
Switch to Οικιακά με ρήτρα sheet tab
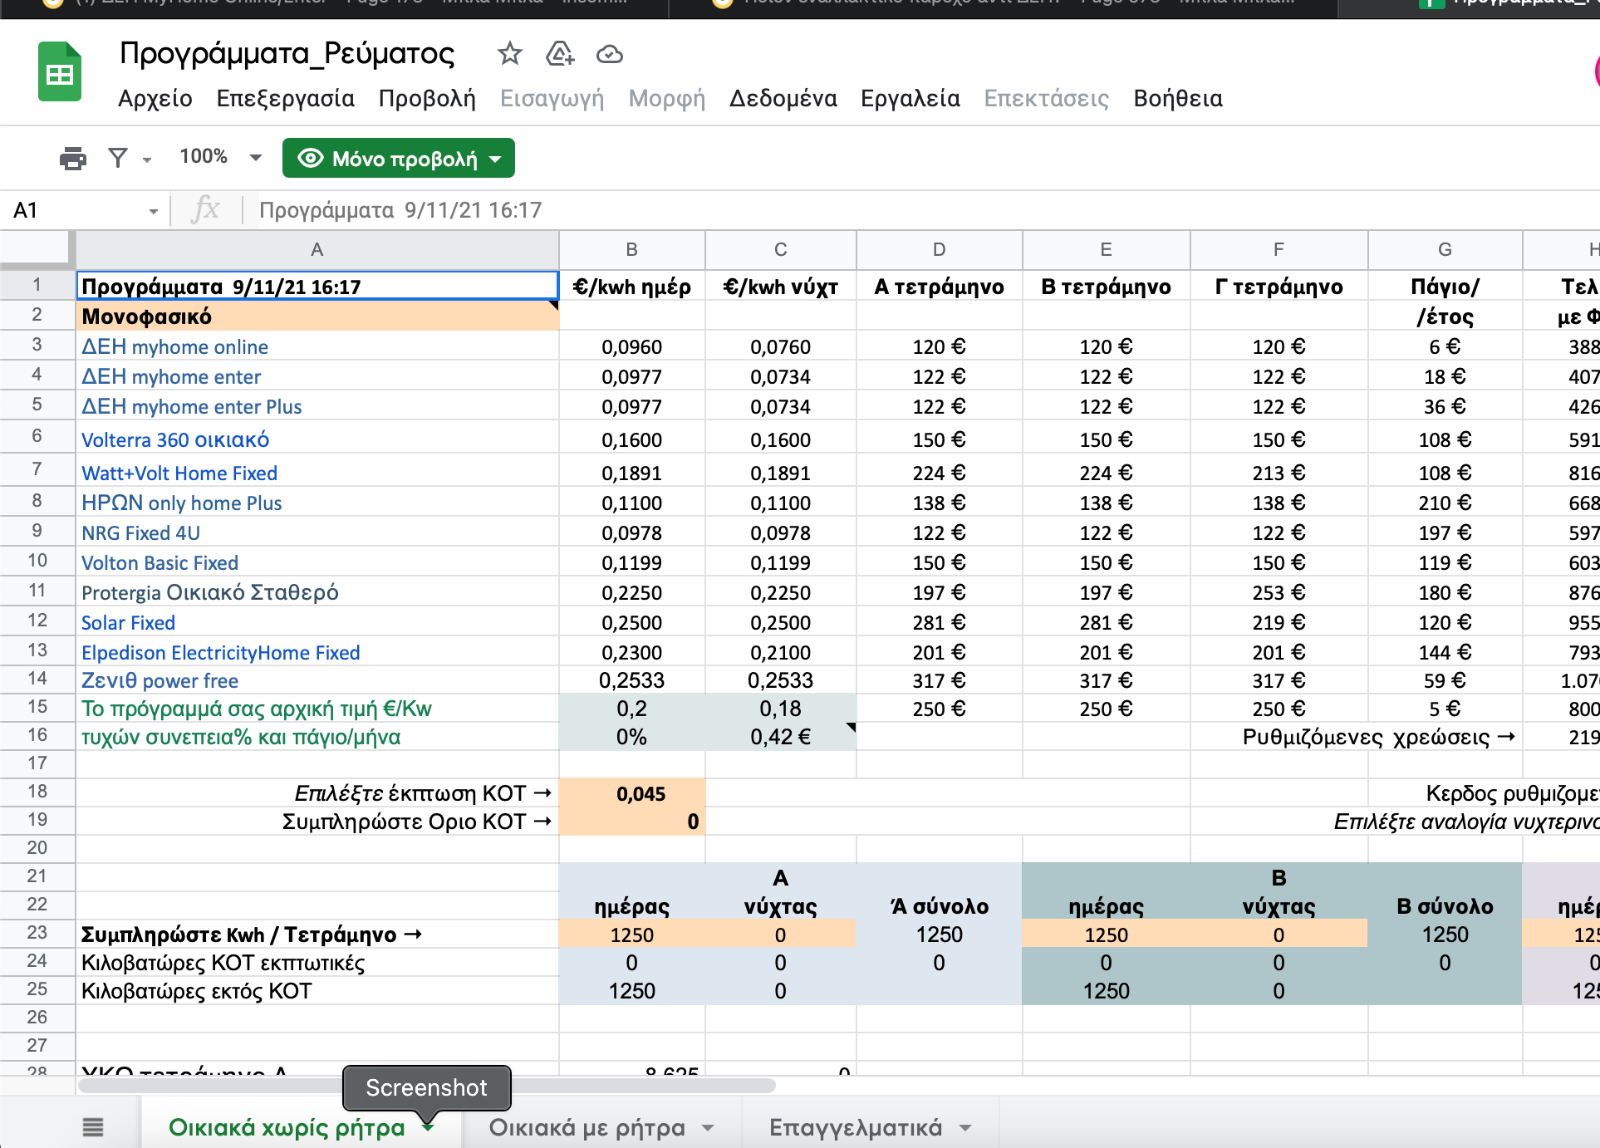[x=587, y=1128]
